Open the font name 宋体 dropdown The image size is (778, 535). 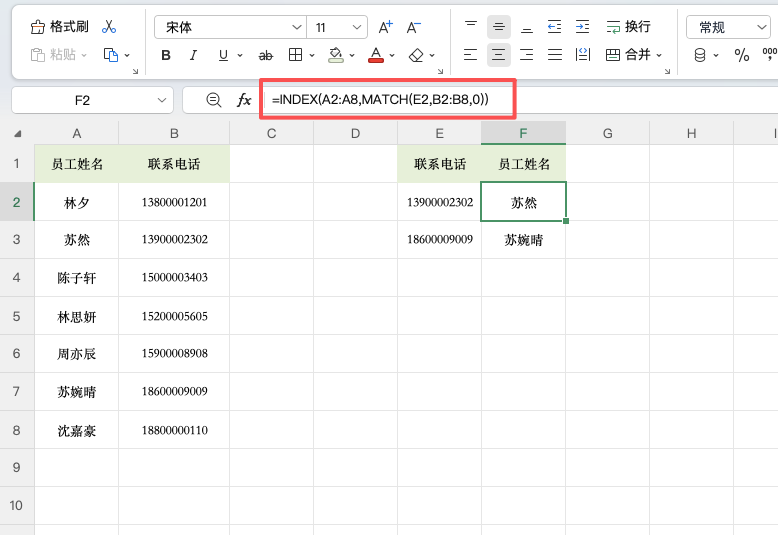click(x=297, y=27)
